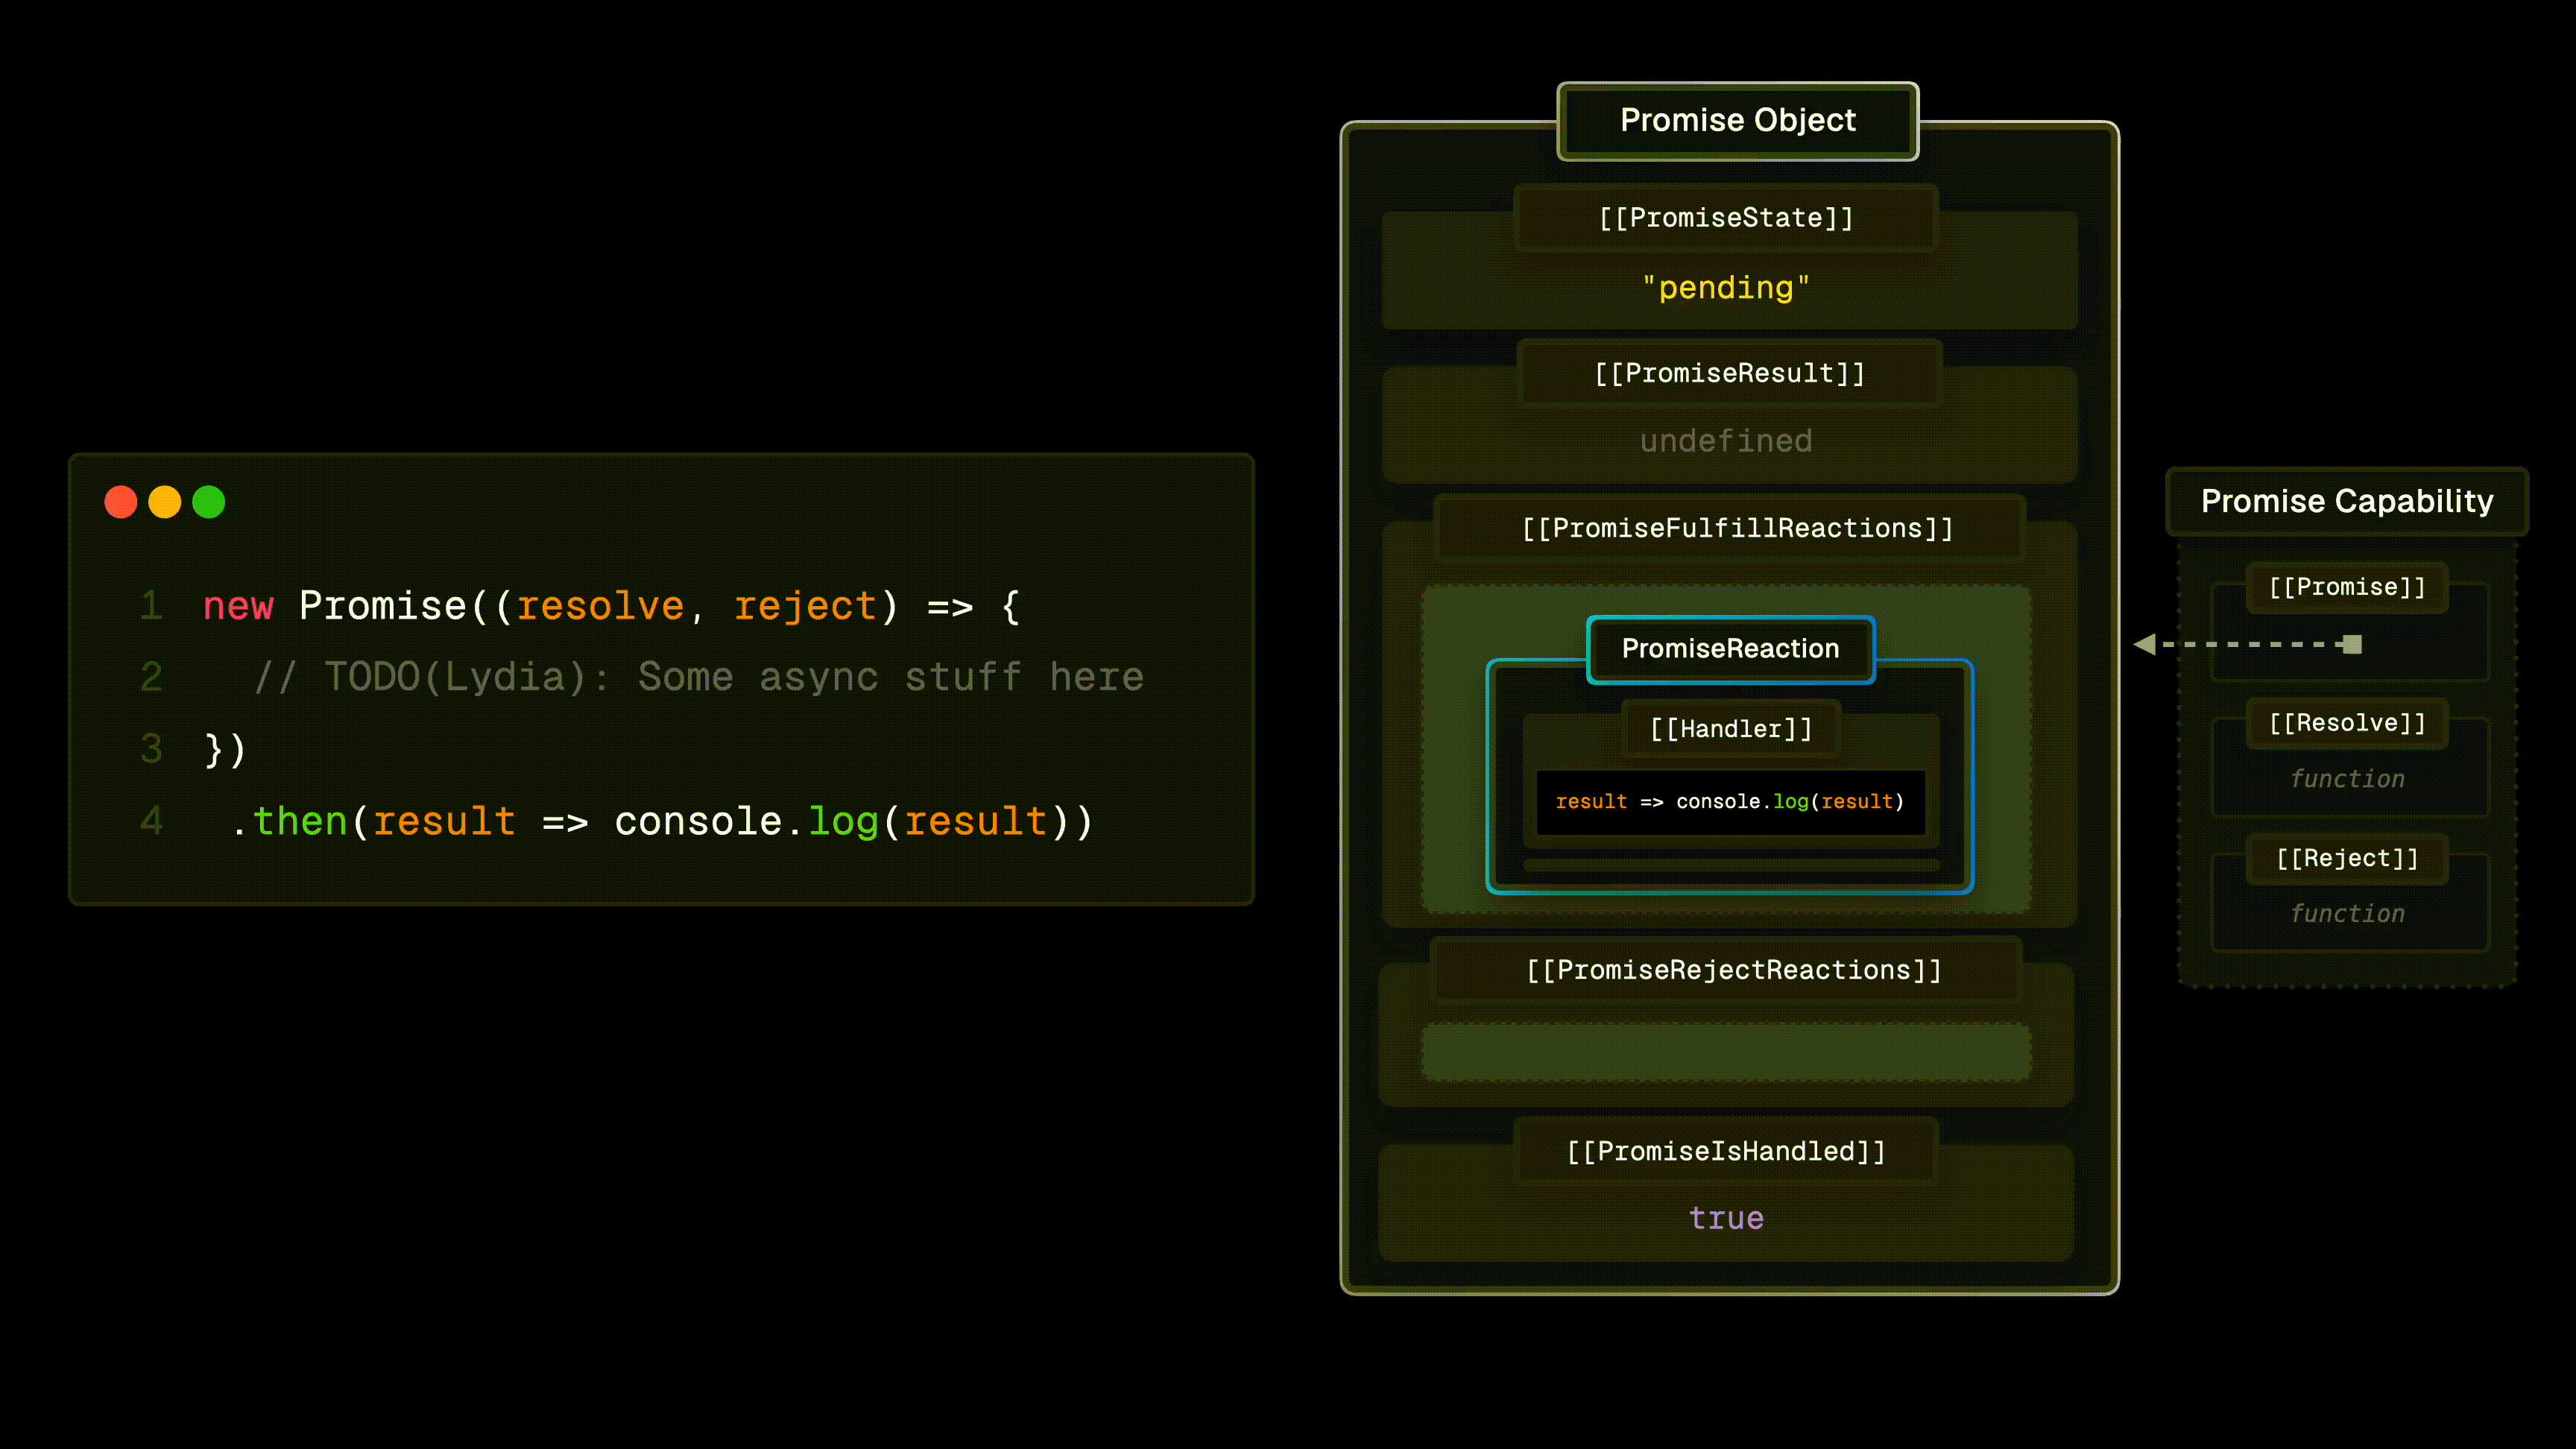The height and width of the screenshot is (1449, 2576).
Task: Select the "pending" state value
Action: (1726, 288)
